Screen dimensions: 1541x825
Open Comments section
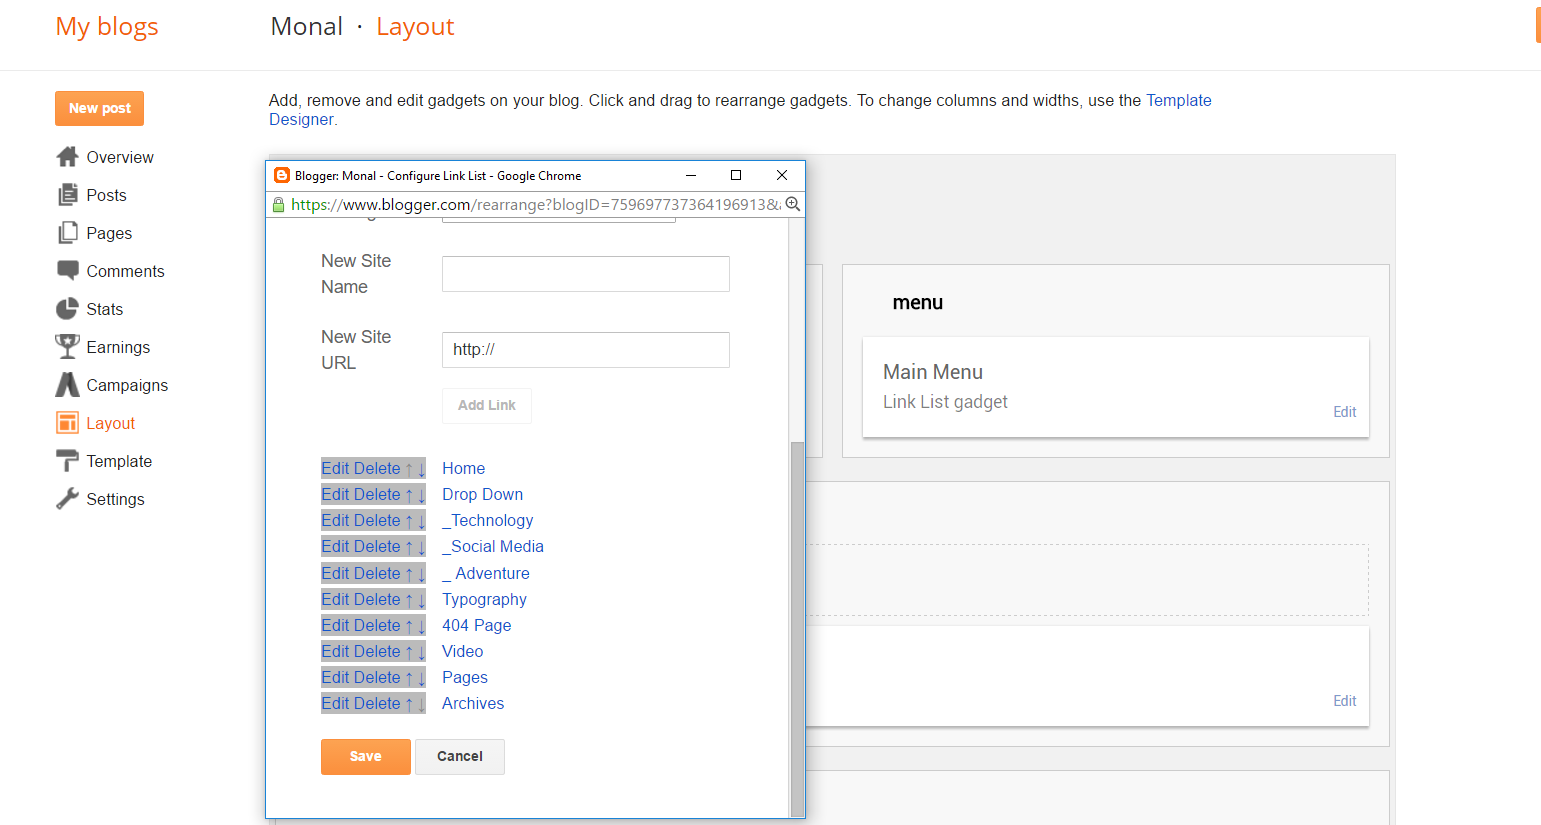pos(125,271)
